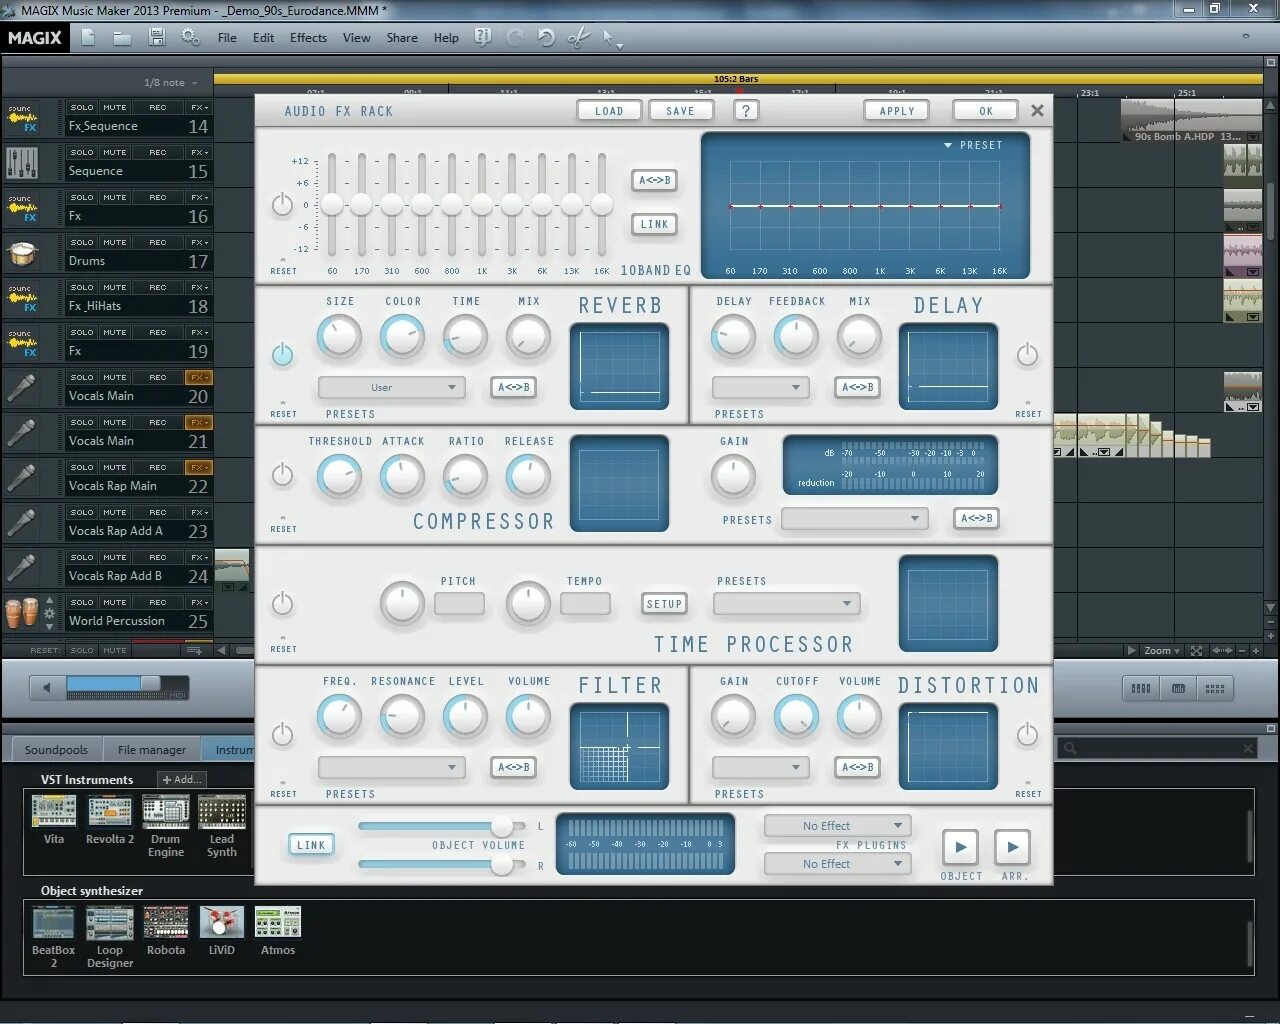Solo the Drums track 17
This screenshot has height=1024, width=1280.
pos(82,242)
